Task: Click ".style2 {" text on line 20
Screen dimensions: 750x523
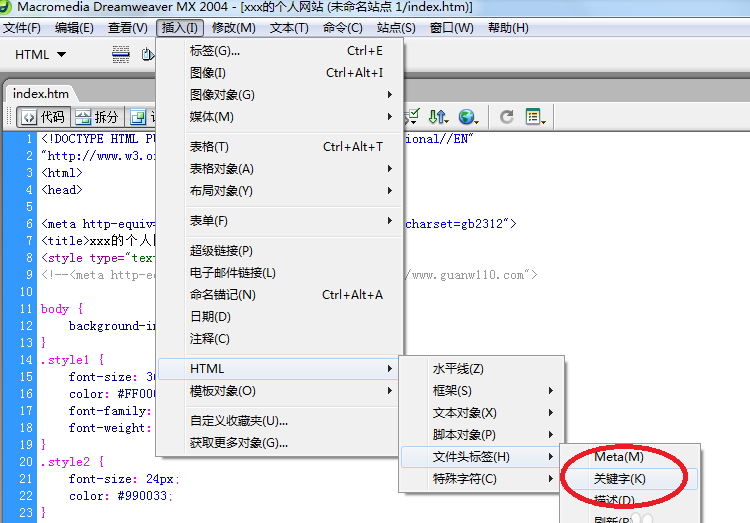Action: [72, 462]
